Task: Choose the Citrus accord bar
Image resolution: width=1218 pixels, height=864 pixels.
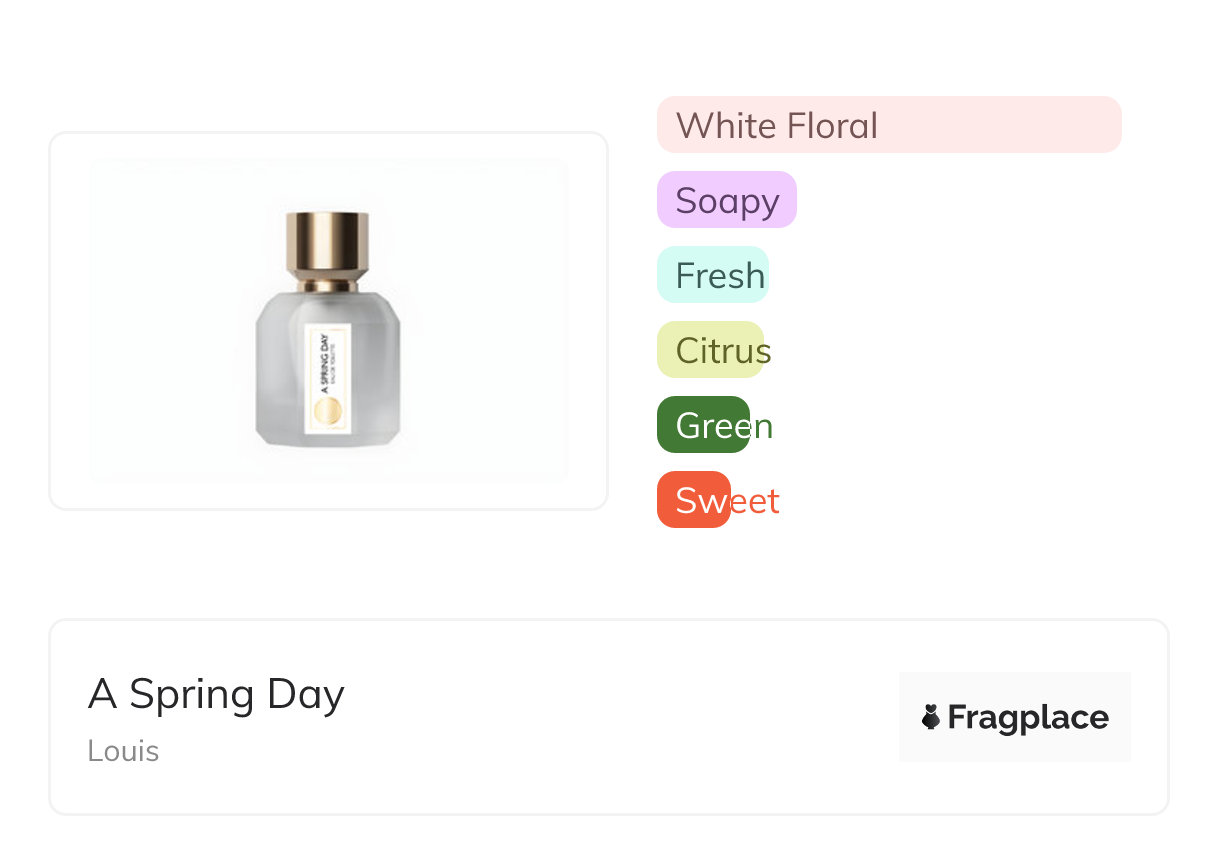Action: click(x=710, y=350)
